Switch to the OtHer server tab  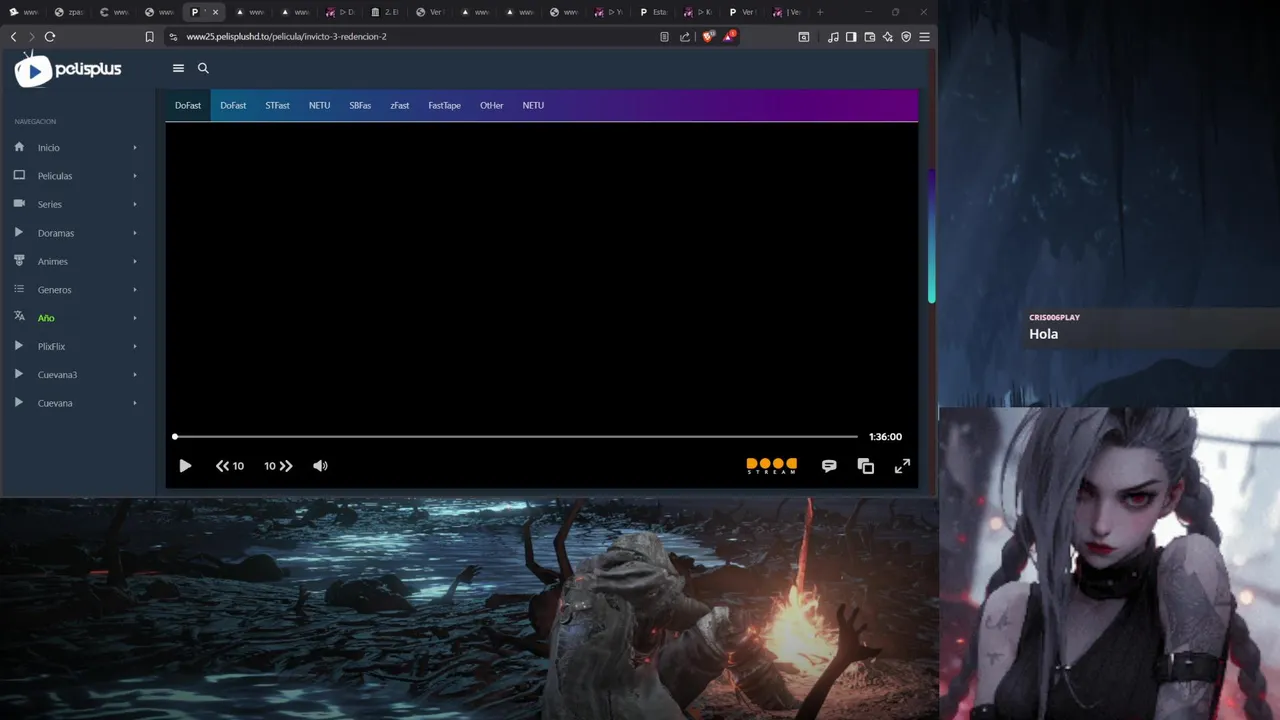(x=491, y=105)
